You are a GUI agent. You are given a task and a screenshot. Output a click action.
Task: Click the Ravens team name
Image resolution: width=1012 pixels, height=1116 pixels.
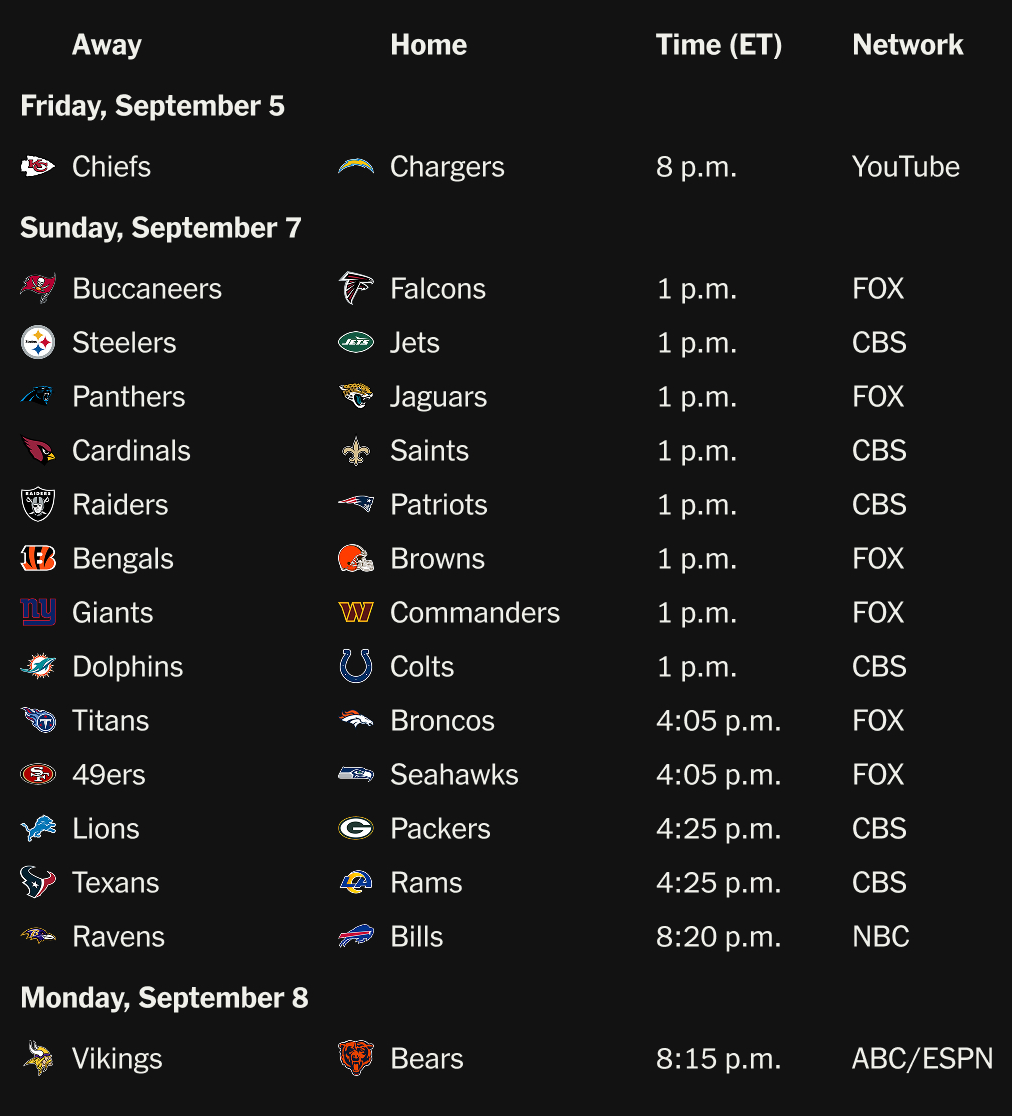click(x=118, y=937)
